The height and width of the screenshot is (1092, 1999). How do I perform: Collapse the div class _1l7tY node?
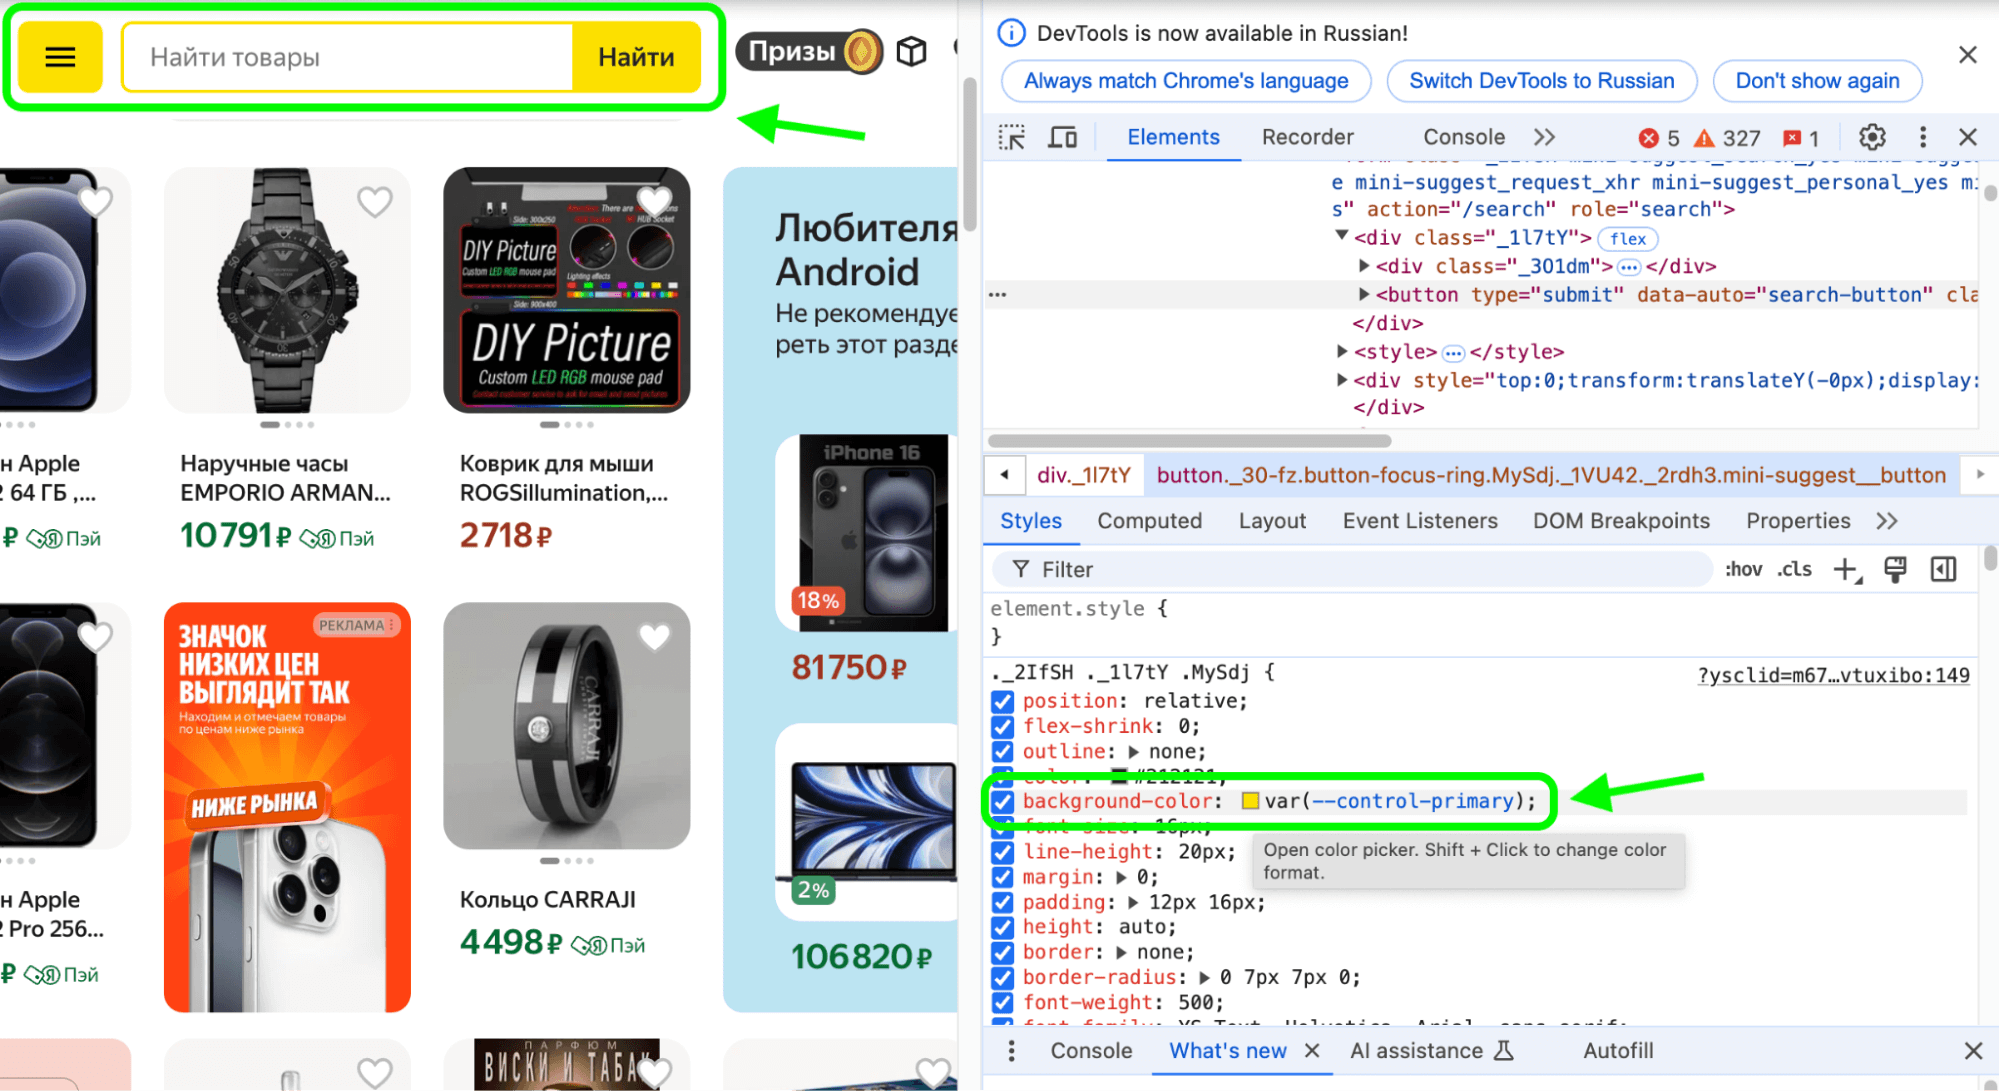tap(1342, 237)
